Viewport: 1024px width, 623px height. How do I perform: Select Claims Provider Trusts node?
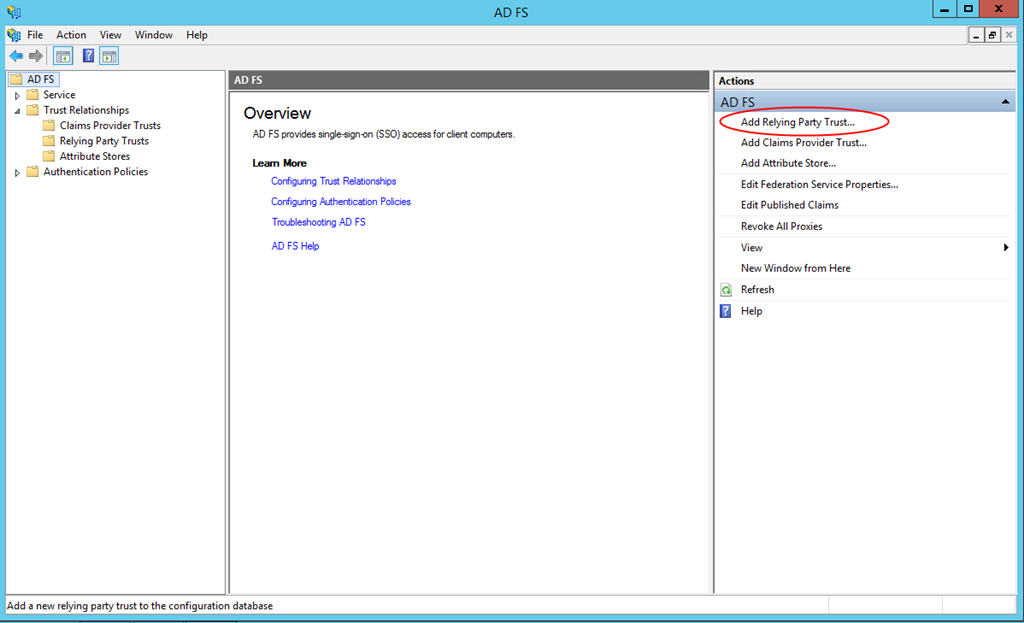(110, 125)
